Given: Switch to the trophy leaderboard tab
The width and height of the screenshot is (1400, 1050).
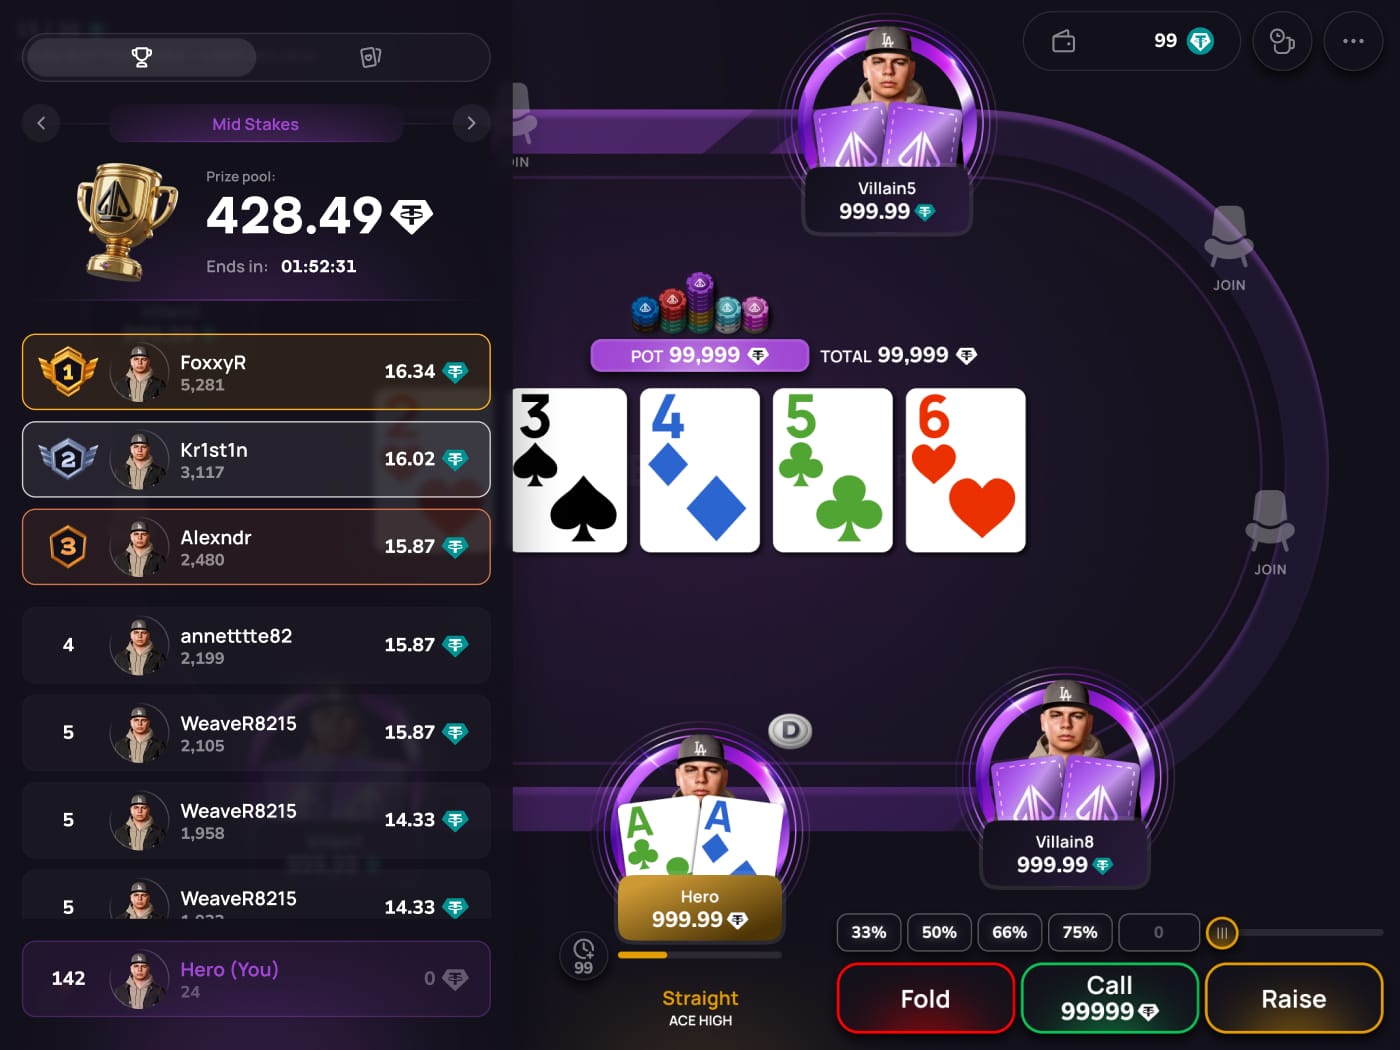Looking at the screenshot, I should tap(141, 57).
